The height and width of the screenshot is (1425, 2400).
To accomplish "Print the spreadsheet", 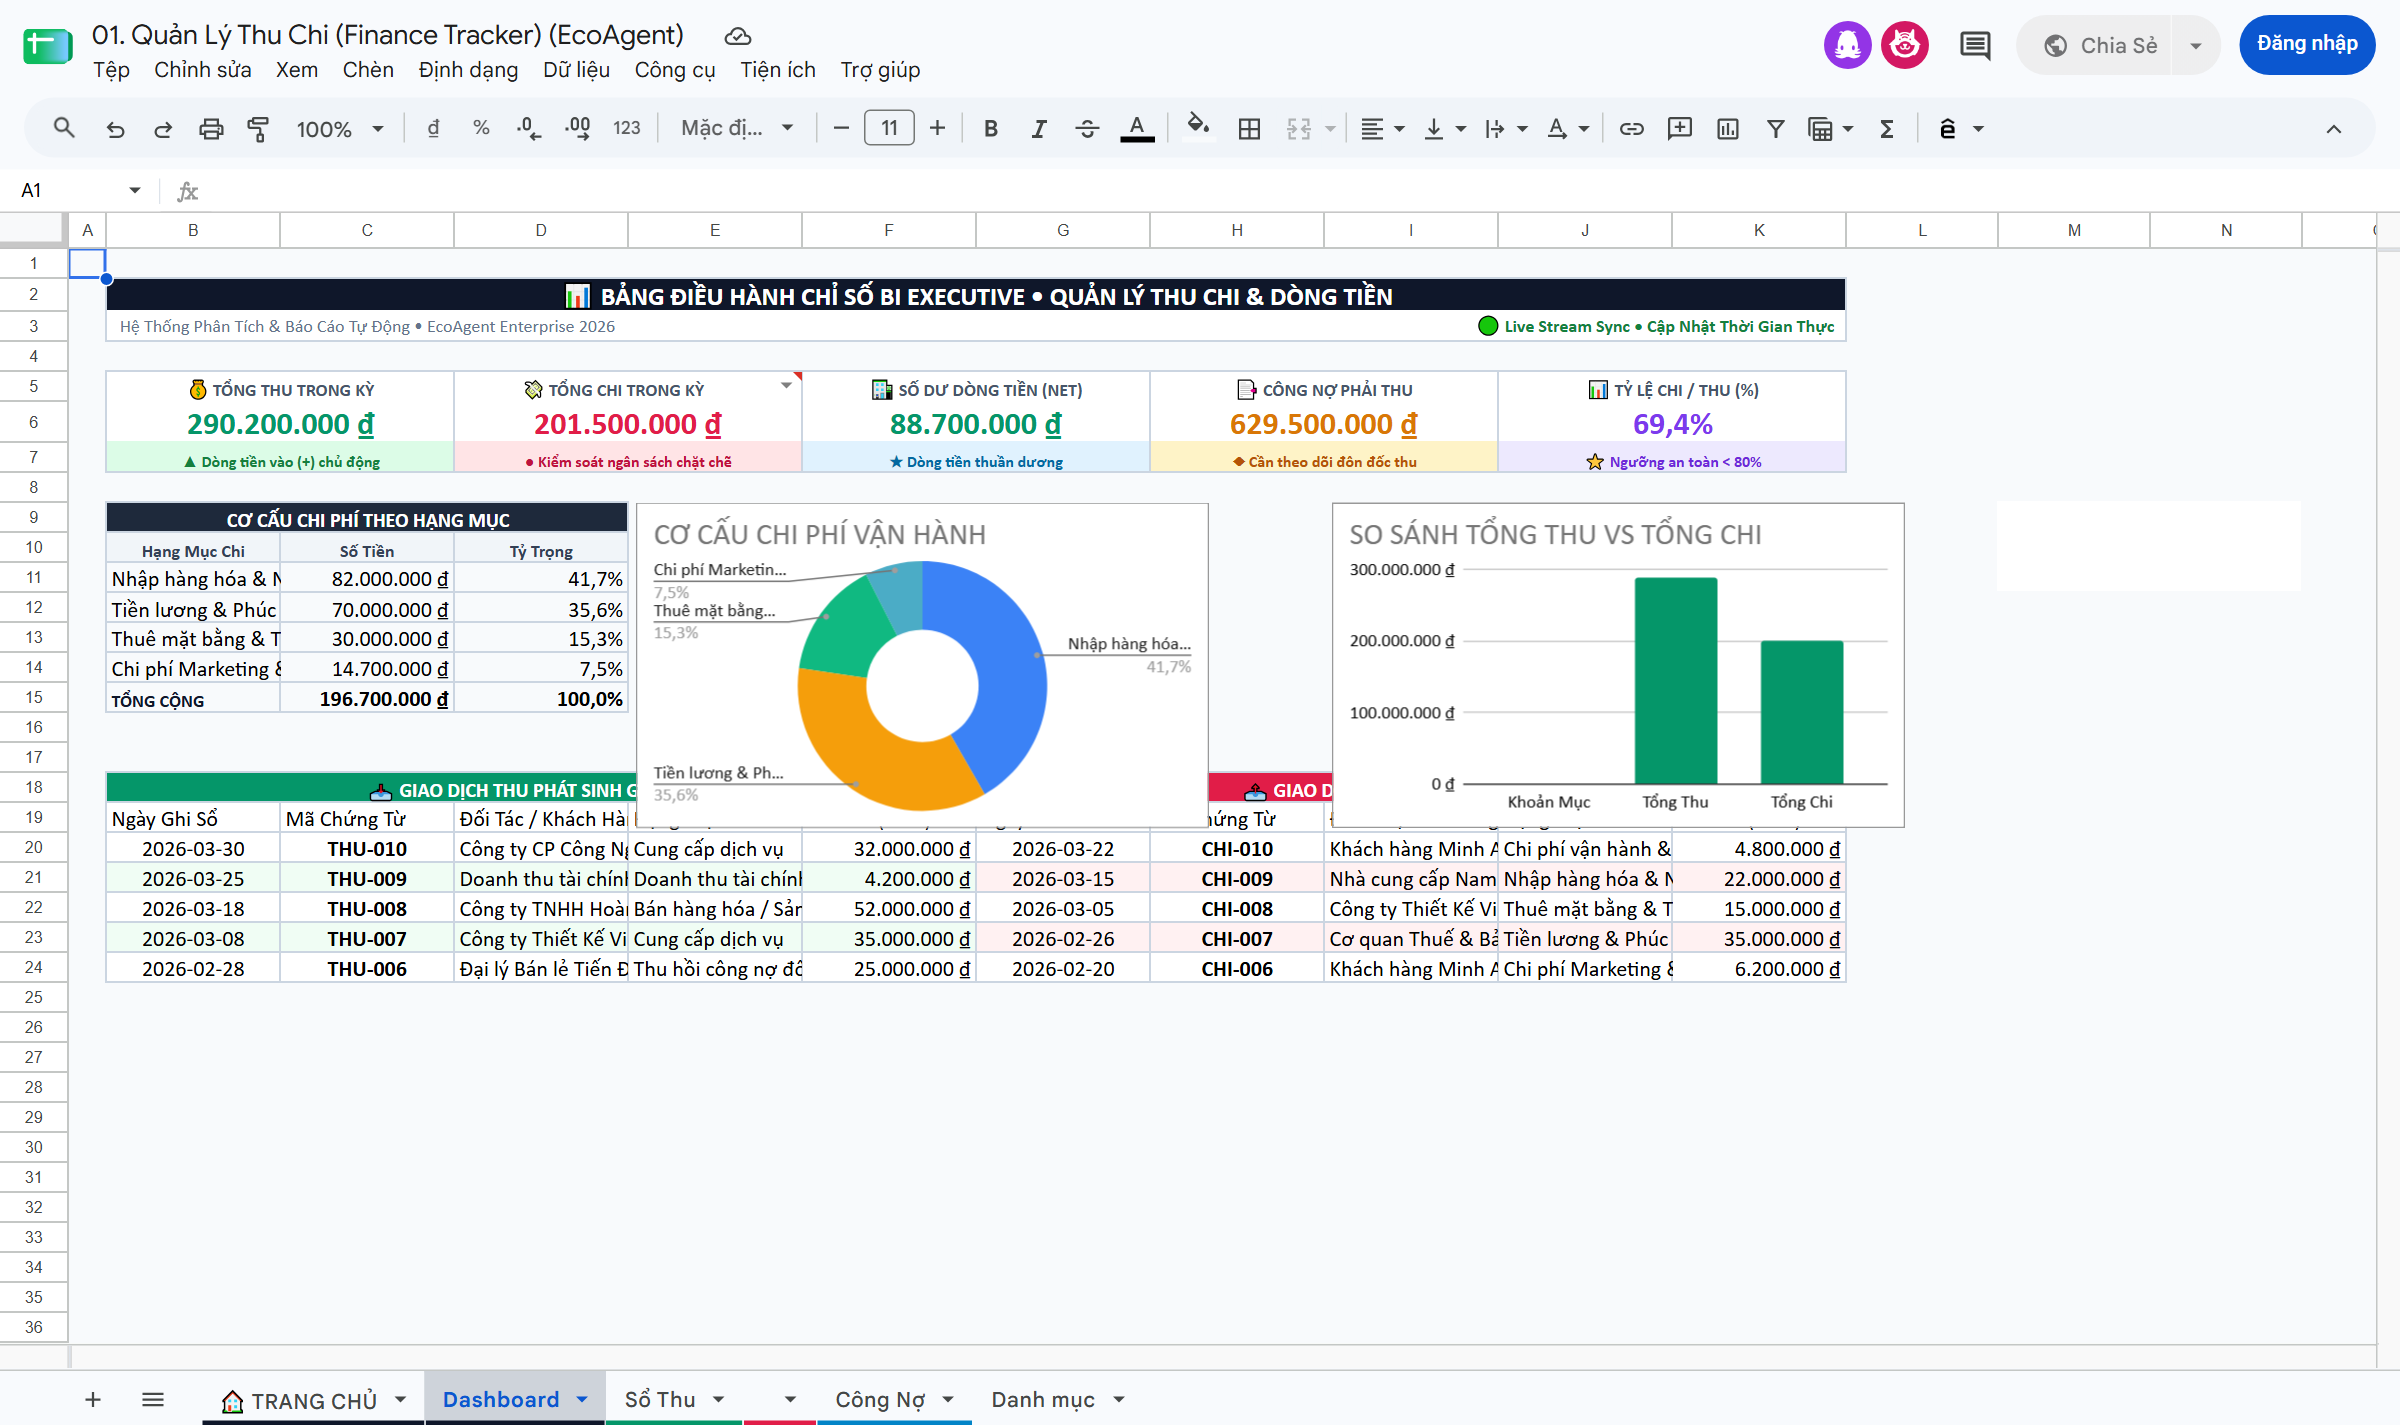I will coord(211,129).
